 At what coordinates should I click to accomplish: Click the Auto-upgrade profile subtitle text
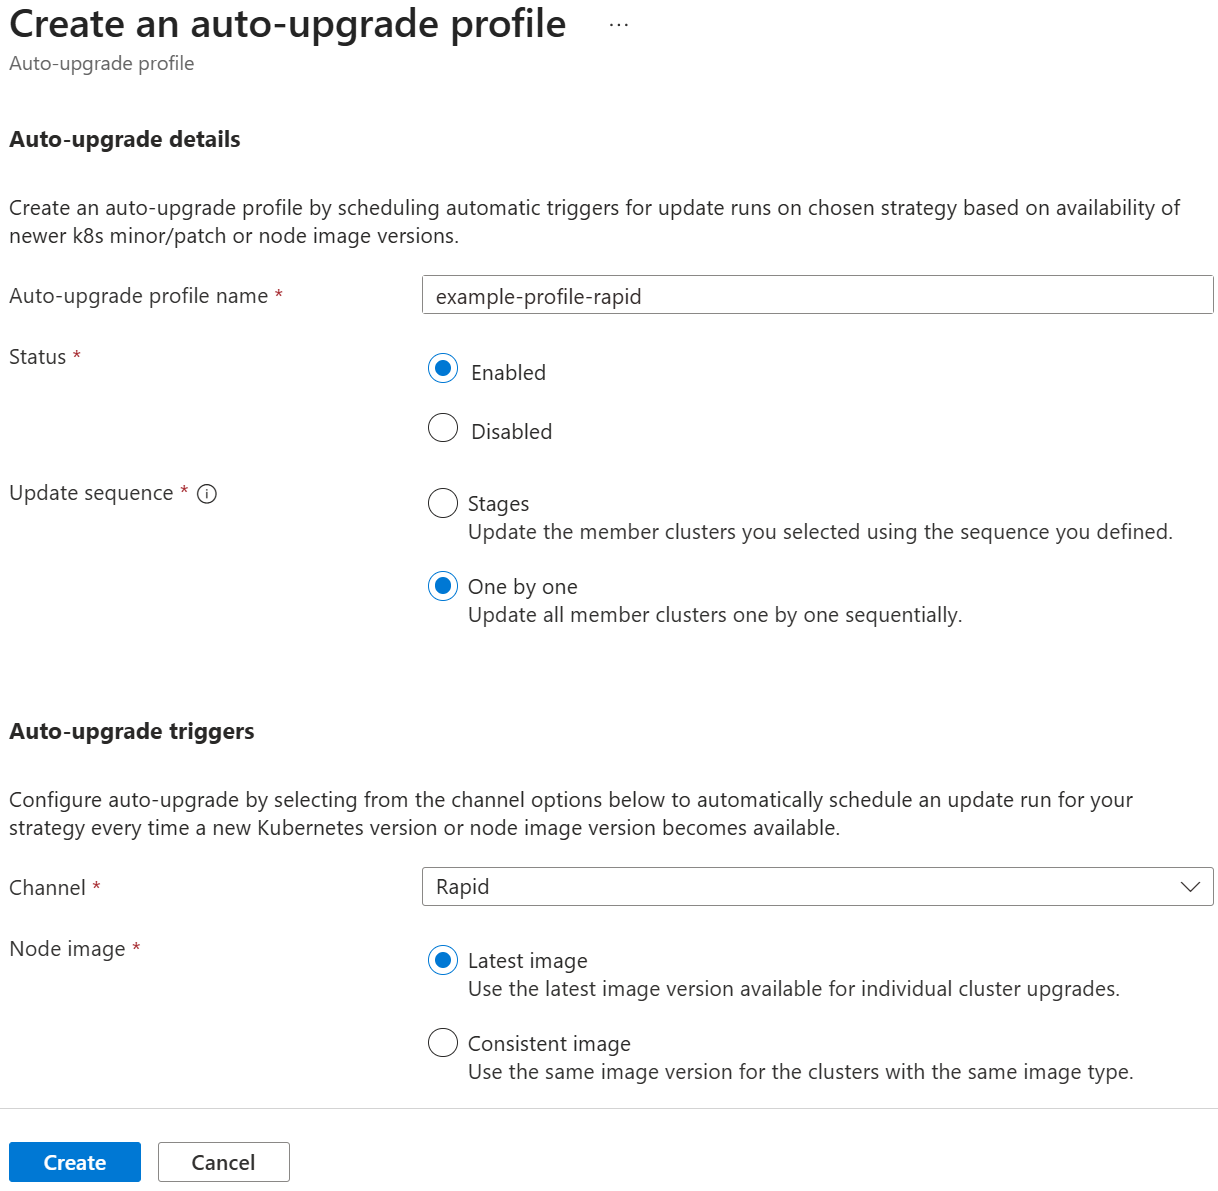[x=102, y=63]
